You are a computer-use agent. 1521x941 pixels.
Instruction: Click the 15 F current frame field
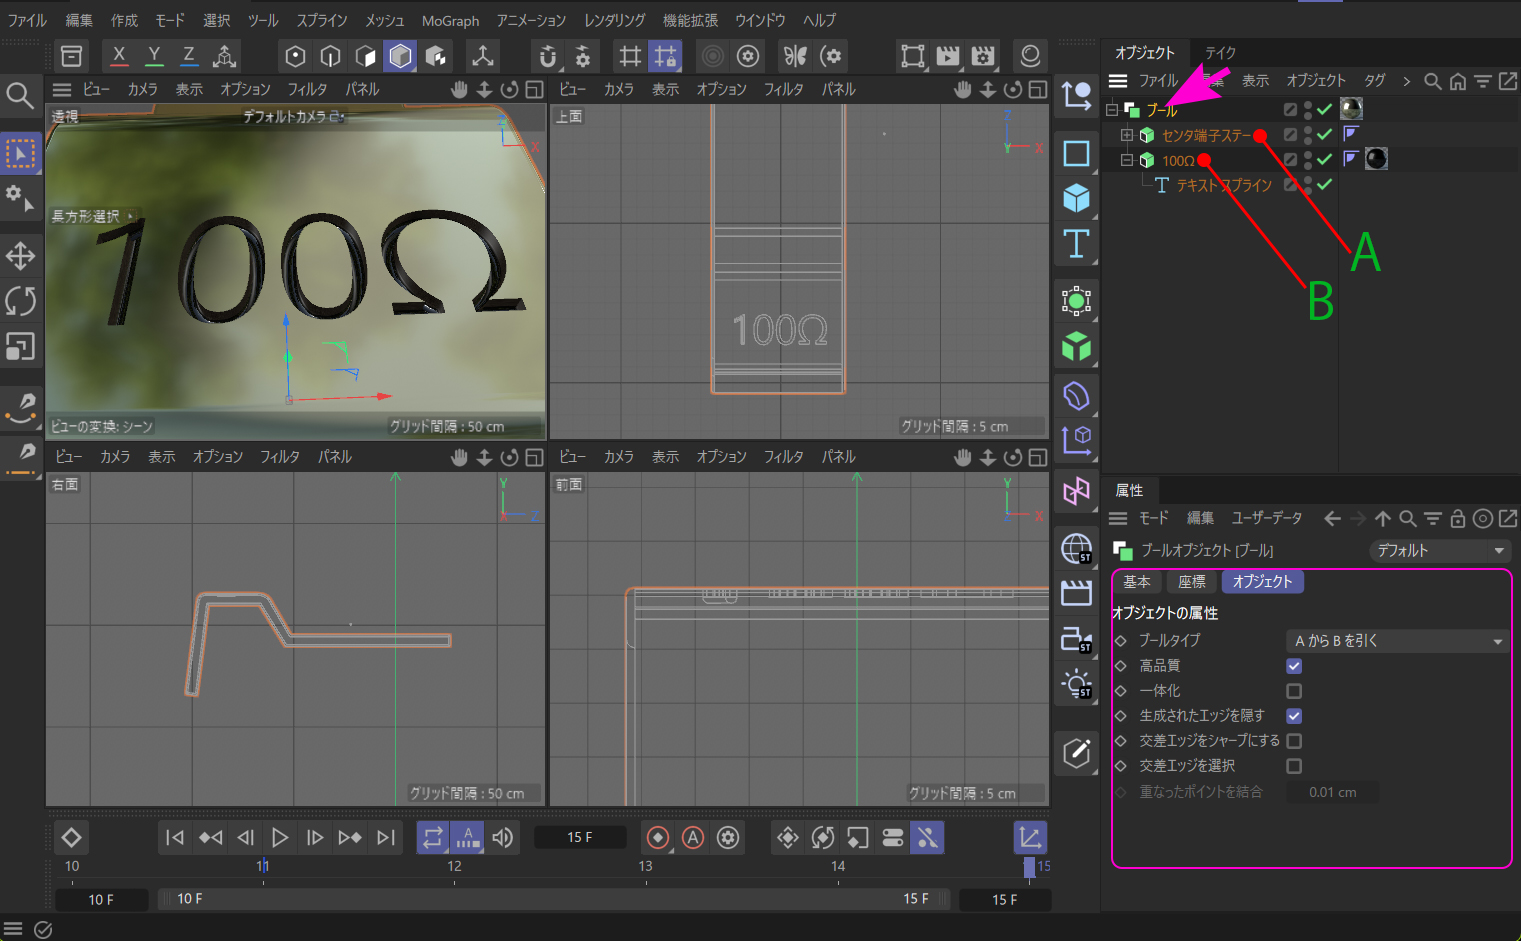point(580,838)
